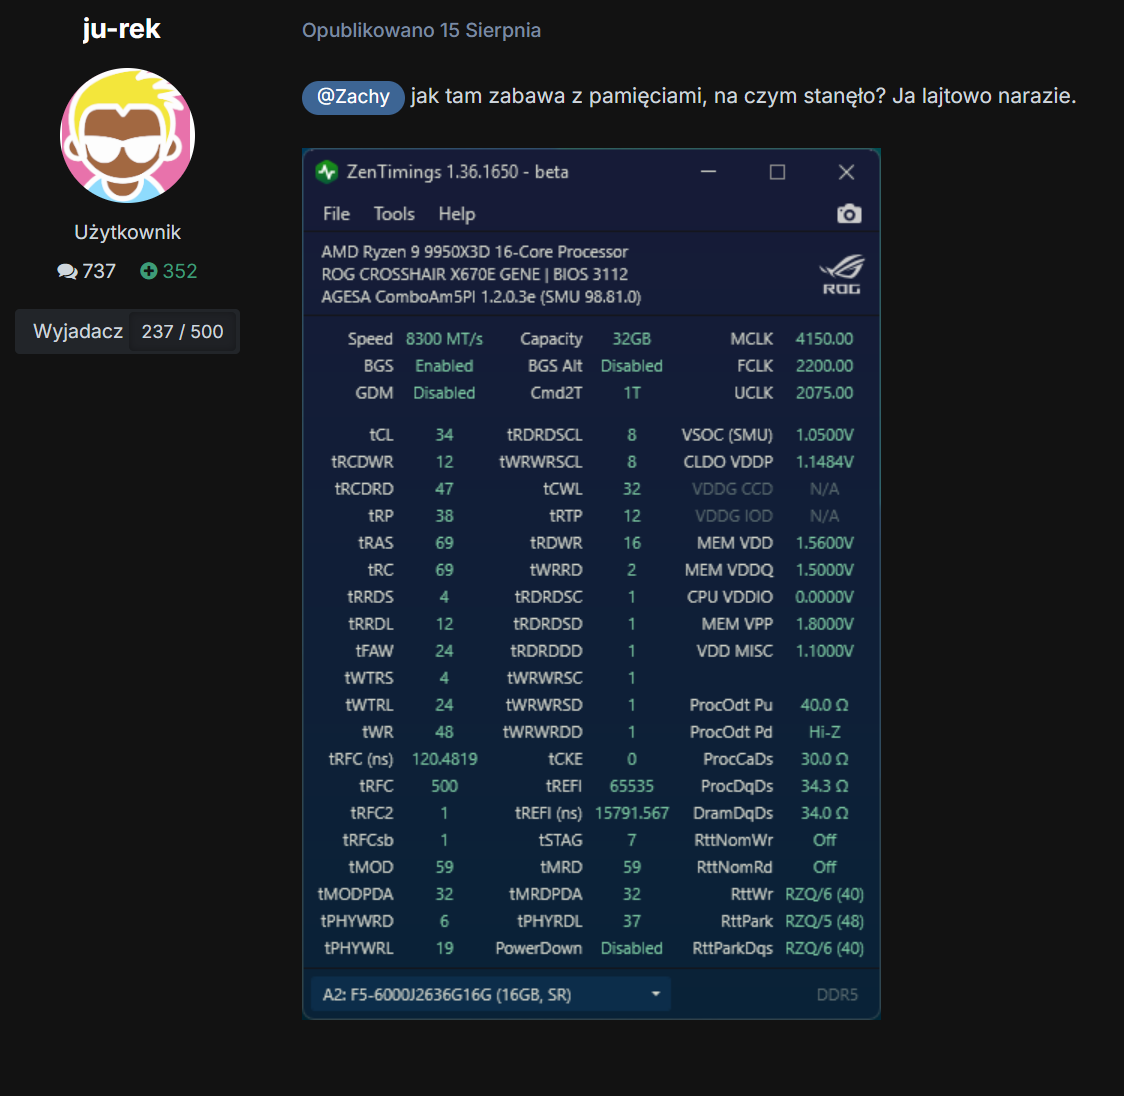
Task: Close the ZenTimings window
Action: point(846,172)
